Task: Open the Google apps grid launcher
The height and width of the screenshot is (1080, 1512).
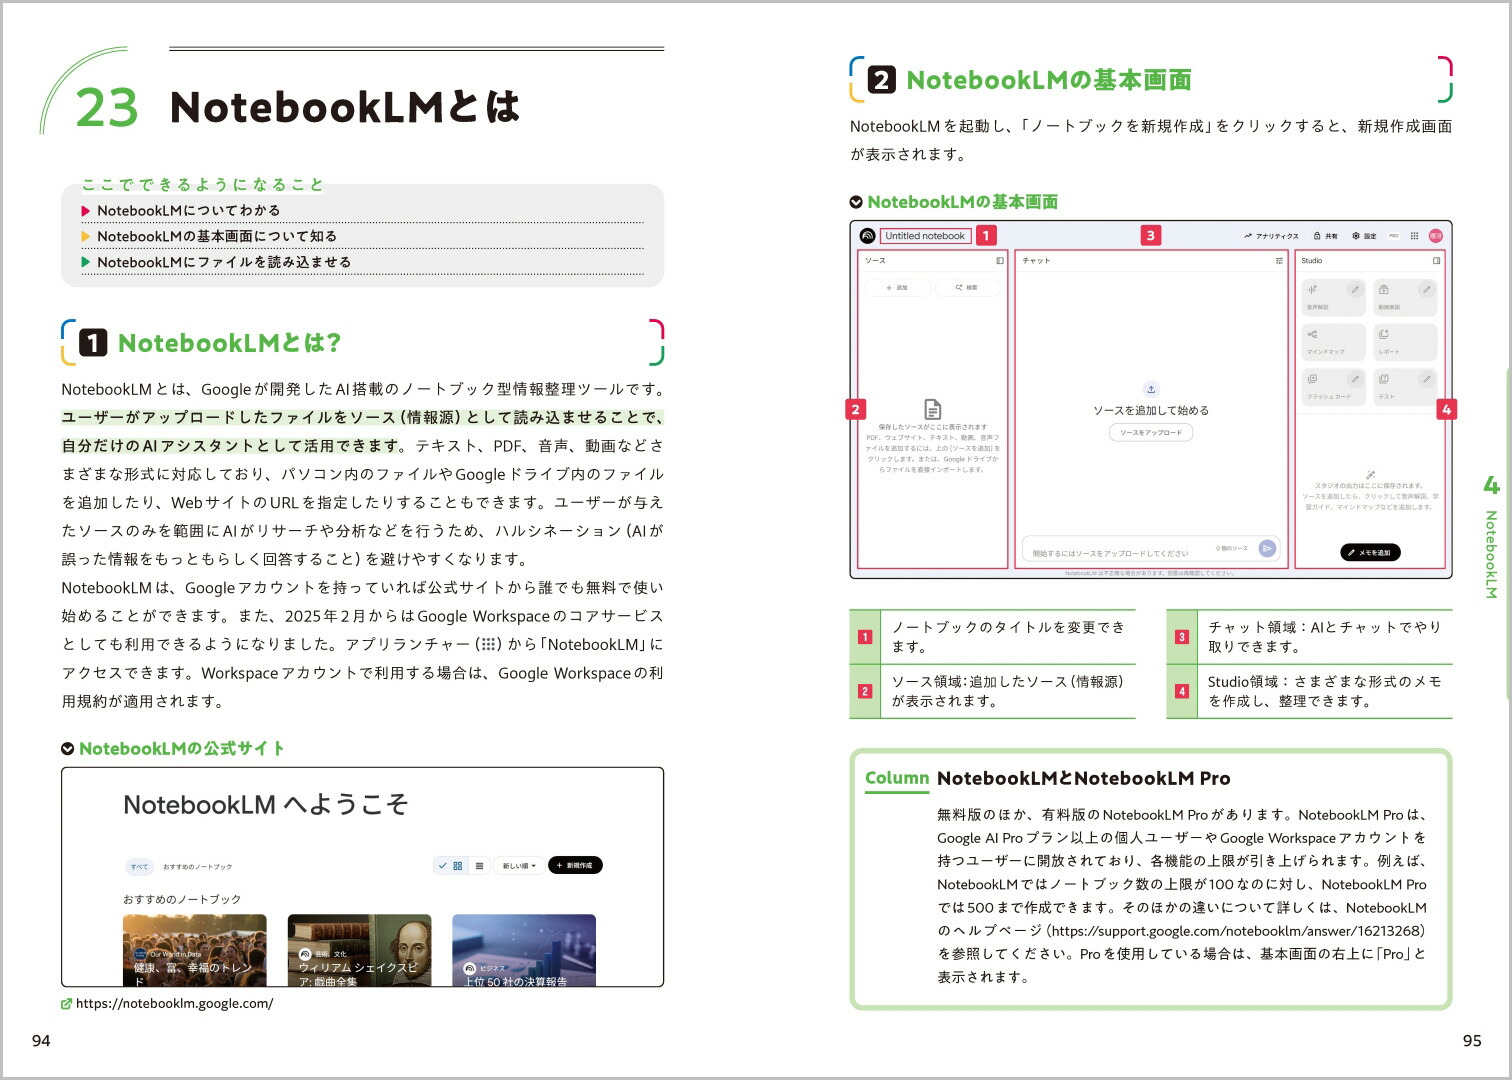Action: coord(1414,236)
